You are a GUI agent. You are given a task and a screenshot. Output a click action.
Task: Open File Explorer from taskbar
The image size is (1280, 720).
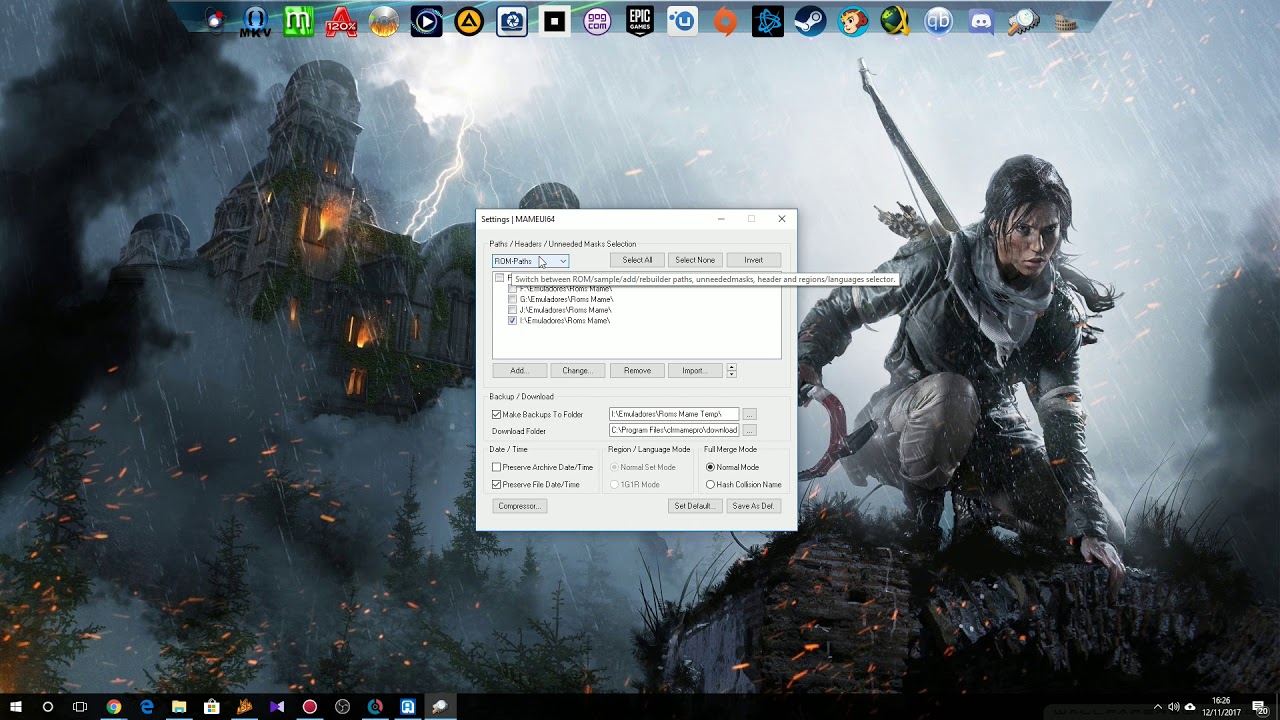tap(179, 707)
